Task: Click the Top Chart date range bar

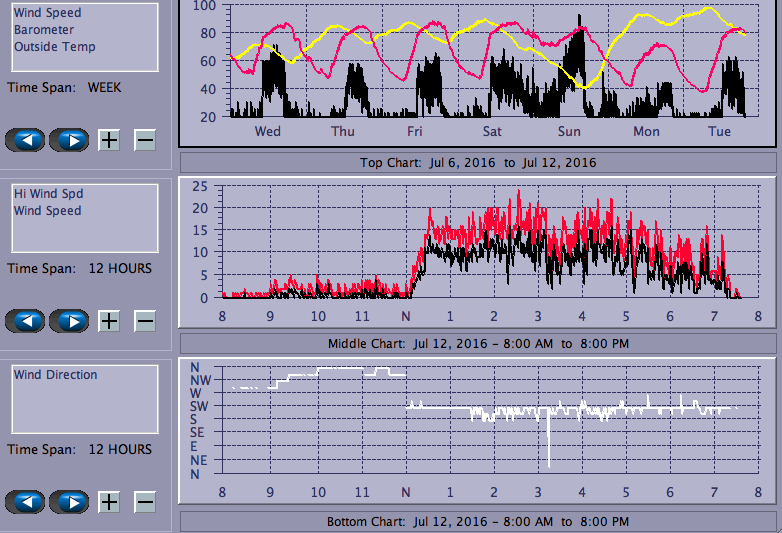Action: [478, 163]
